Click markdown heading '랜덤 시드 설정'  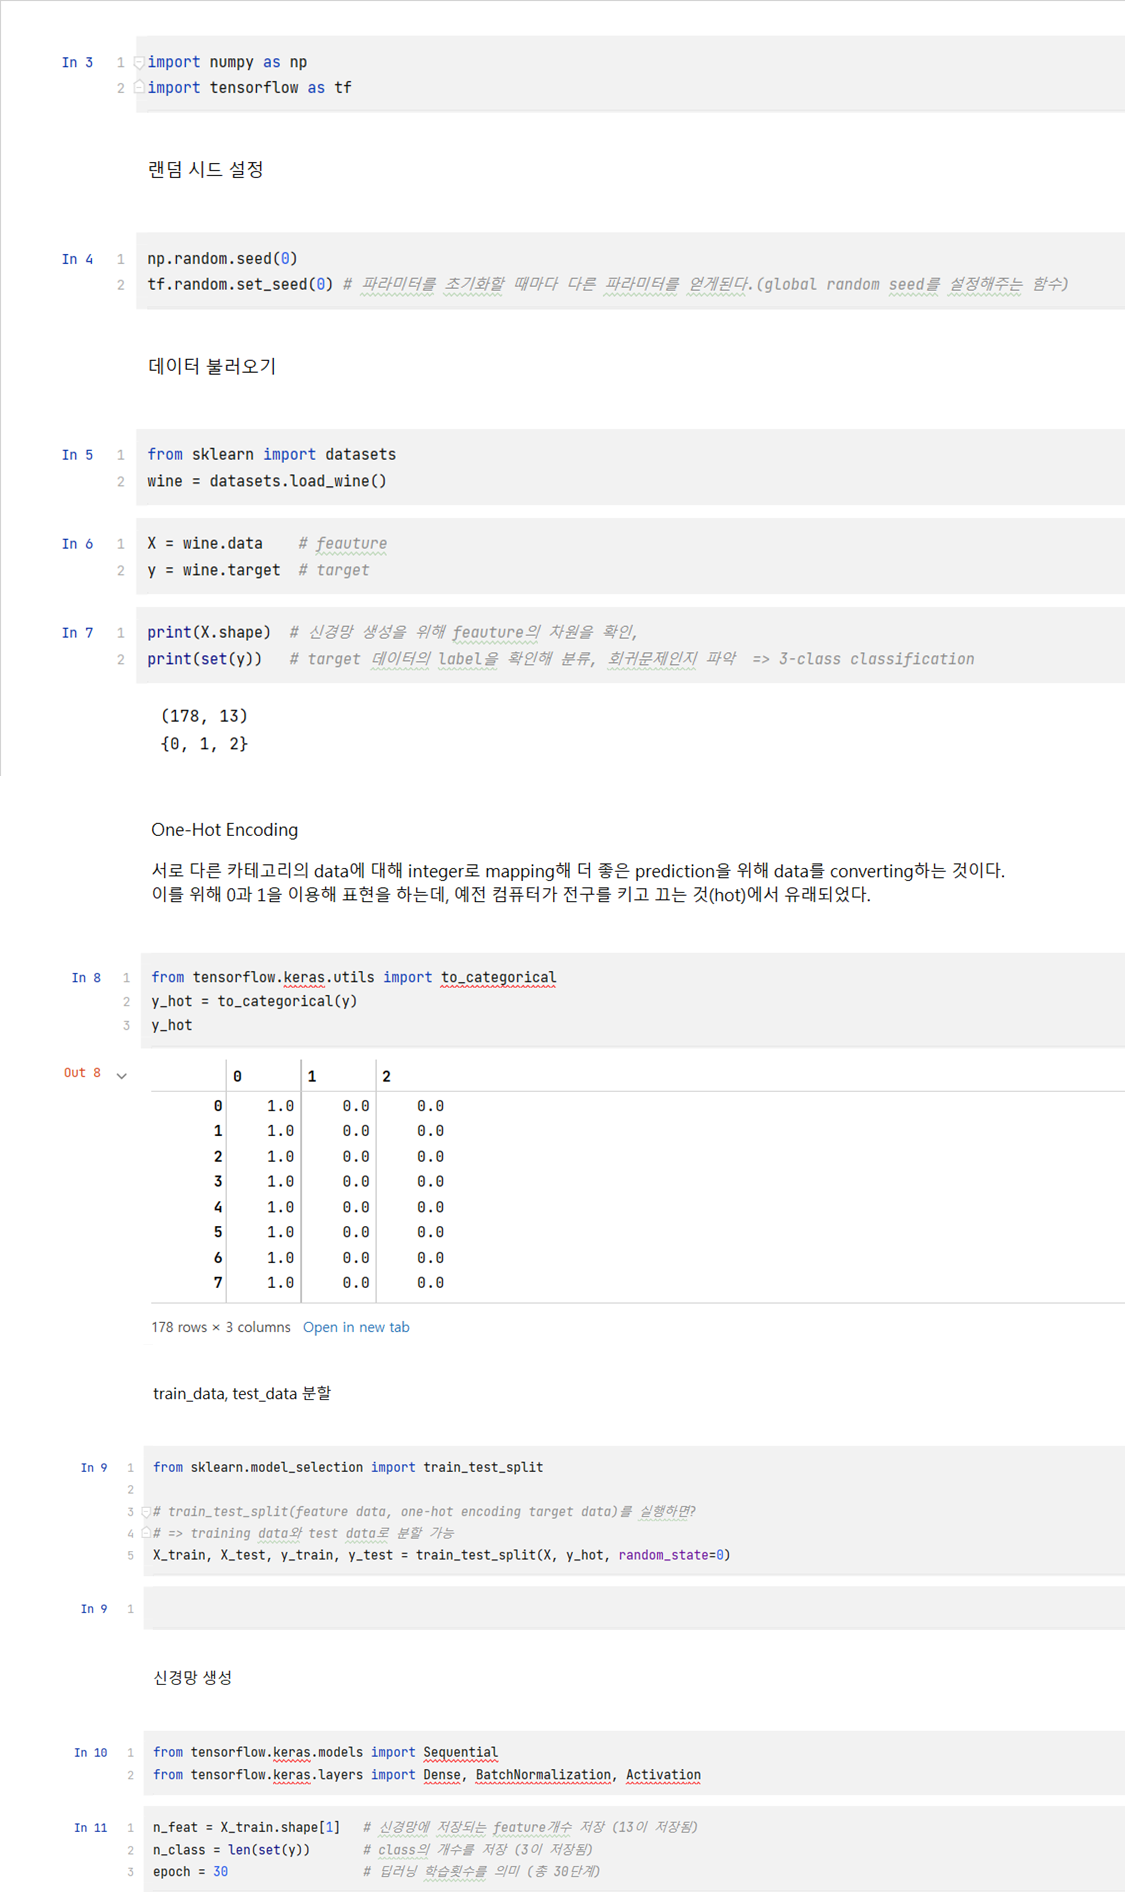point(206,170)
